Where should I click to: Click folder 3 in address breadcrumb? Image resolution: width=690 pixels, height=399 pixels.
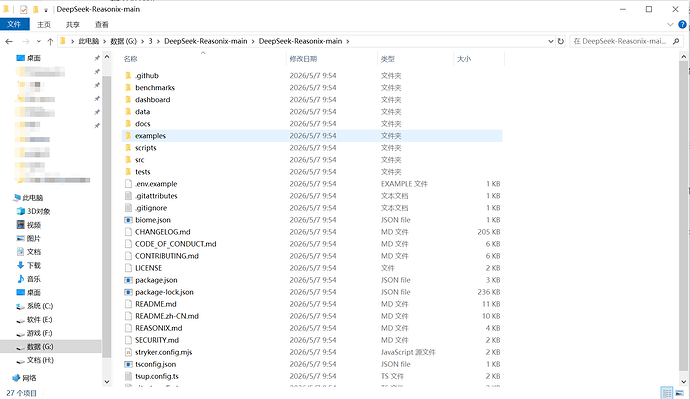[x=150, y=41]
